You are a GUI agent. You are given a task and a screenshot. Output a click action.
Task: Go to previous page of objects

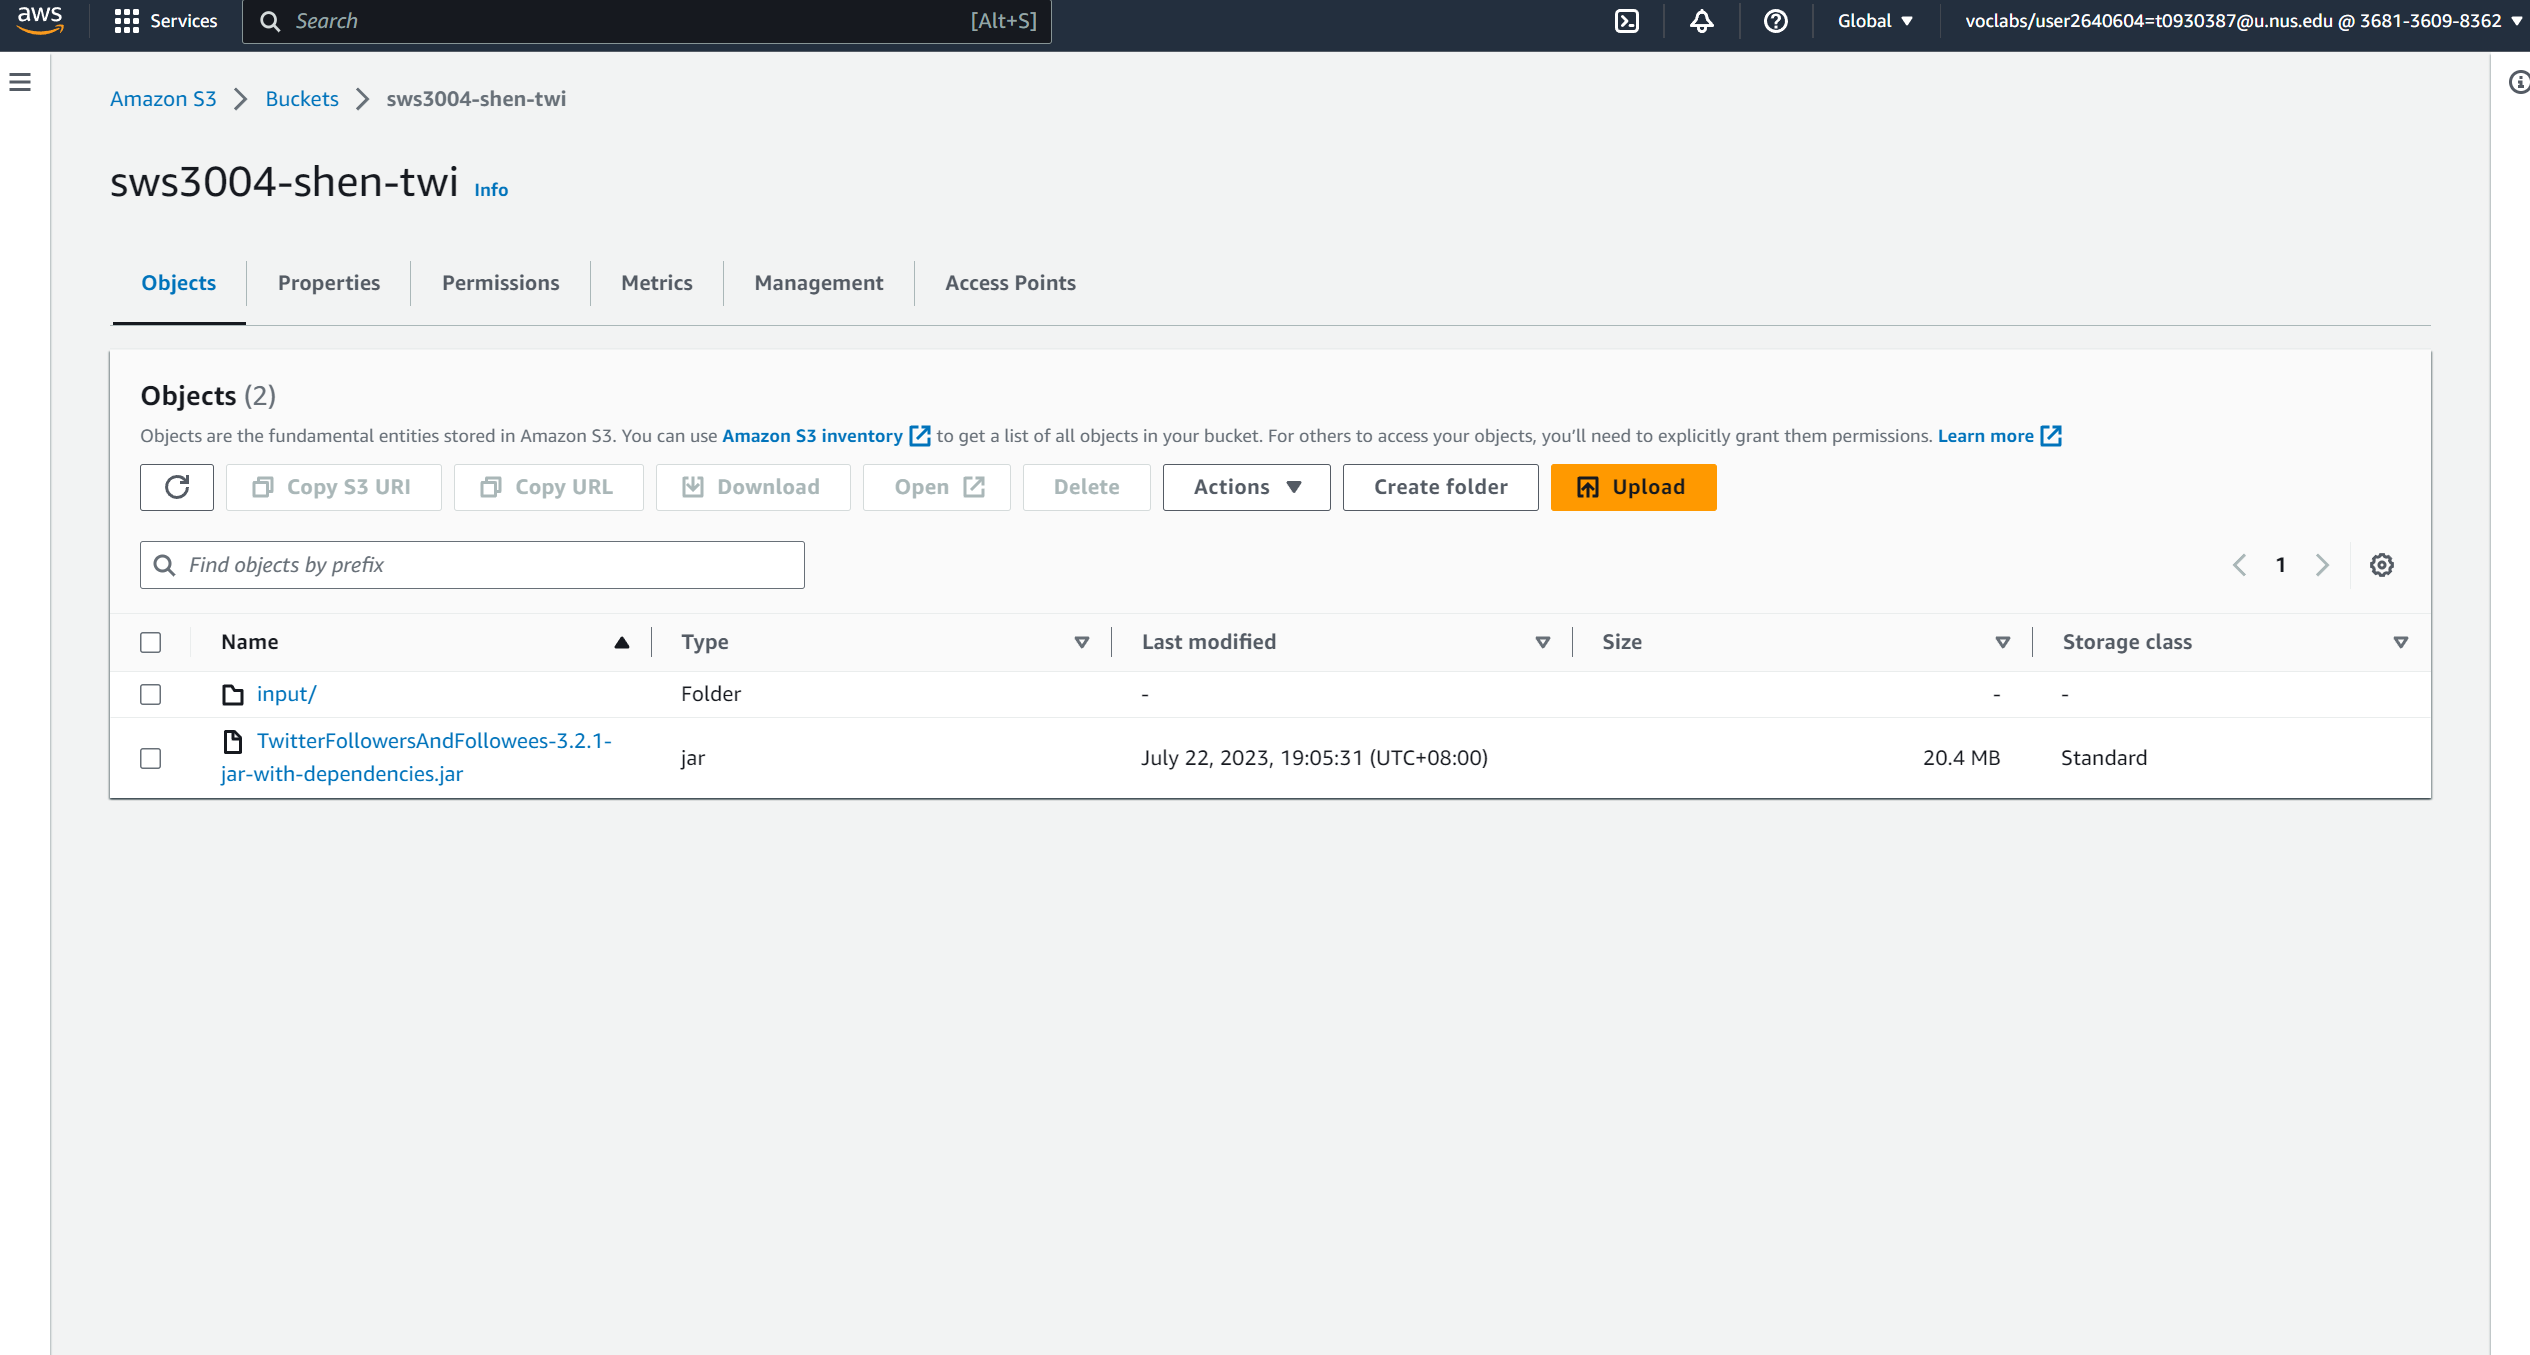tap(2240, 565)
